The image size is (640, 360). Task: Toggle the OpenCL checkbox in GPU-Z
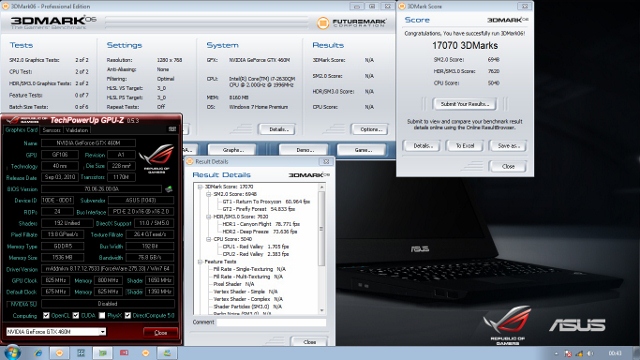point(46,316)
